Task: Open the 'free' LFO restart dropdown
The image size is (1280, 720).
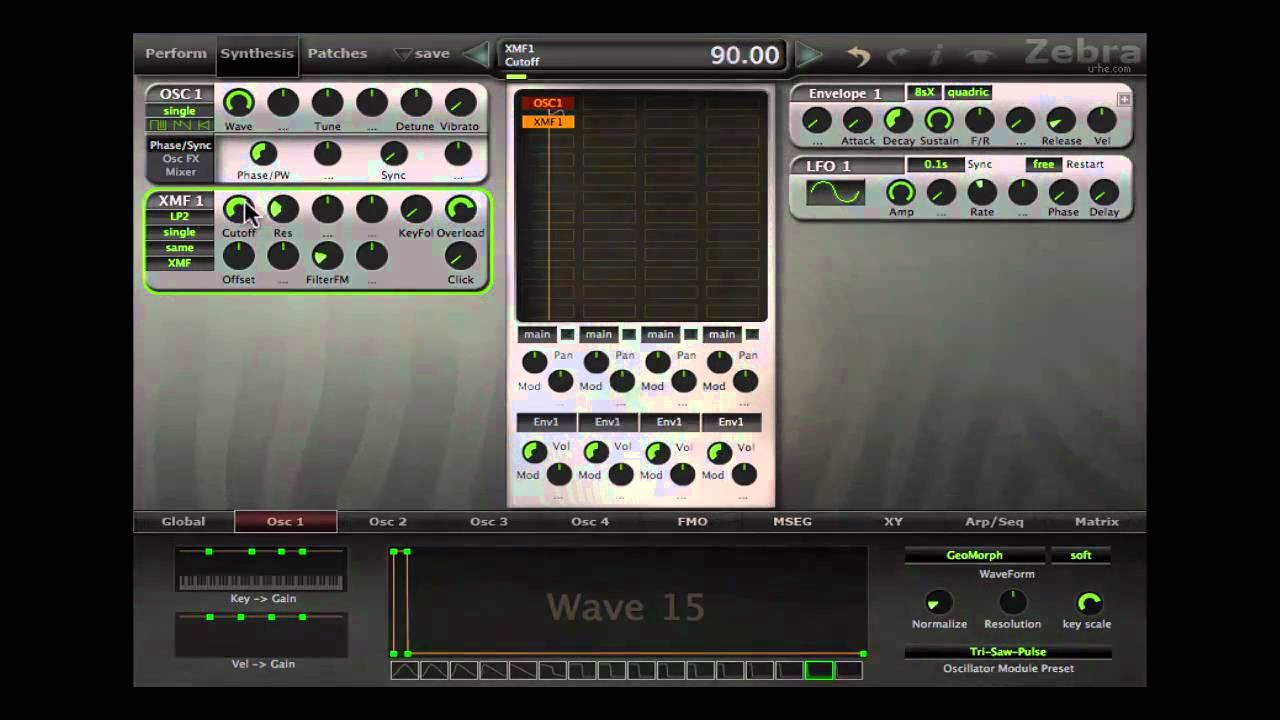Action: point(1044,164)
